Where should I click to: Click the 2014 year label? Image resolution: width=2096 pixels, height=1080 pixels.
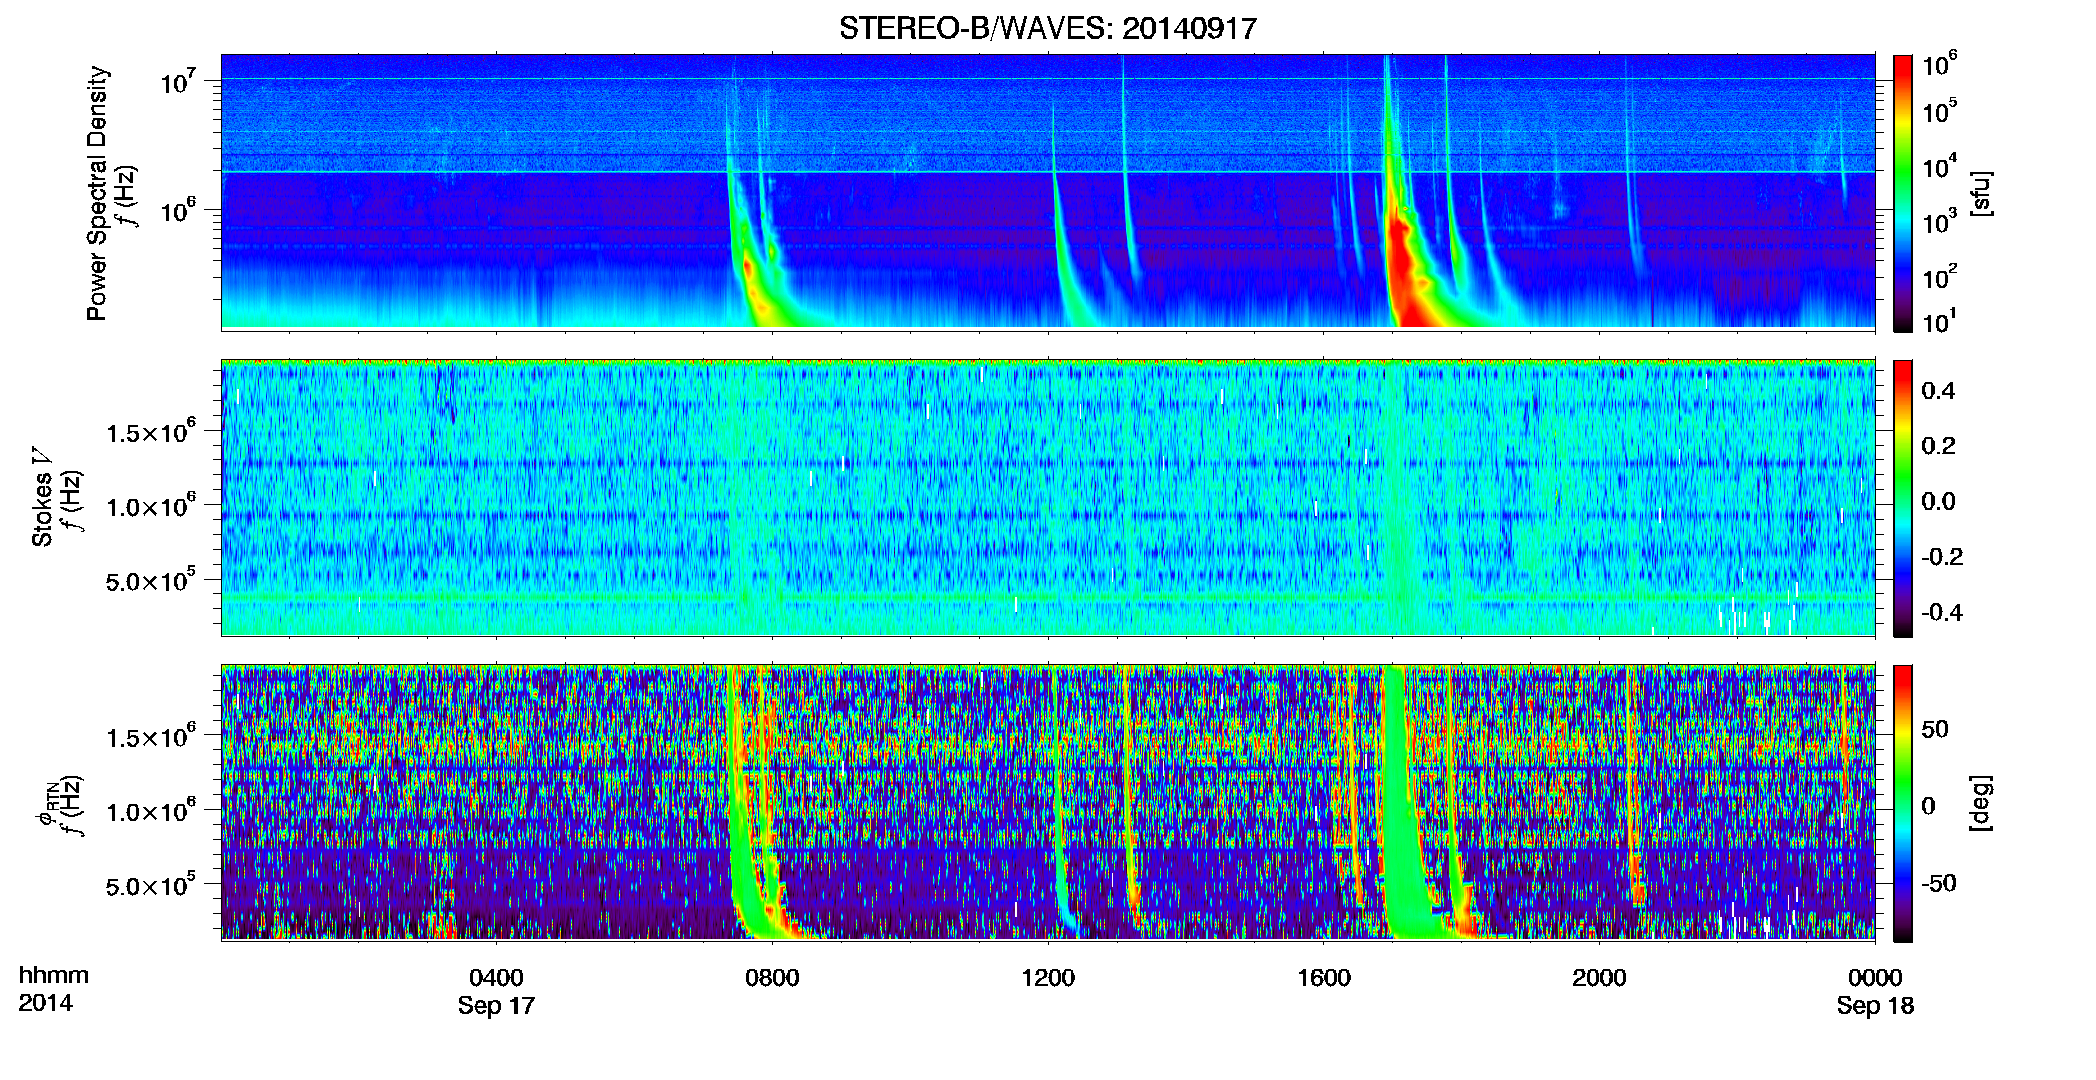pyautogui.click(x=45, y=1003)
